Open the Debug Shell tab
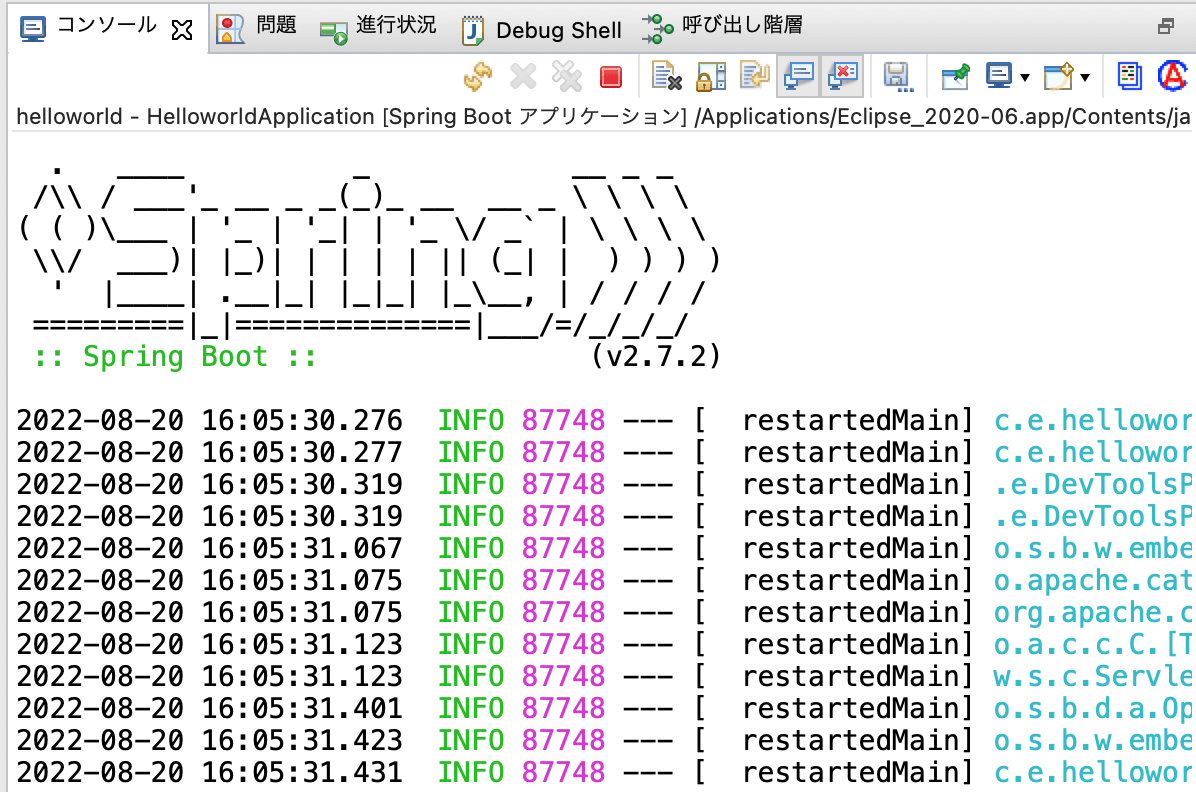The width and height of the screenshot is (1196, 792). [541, 30]
